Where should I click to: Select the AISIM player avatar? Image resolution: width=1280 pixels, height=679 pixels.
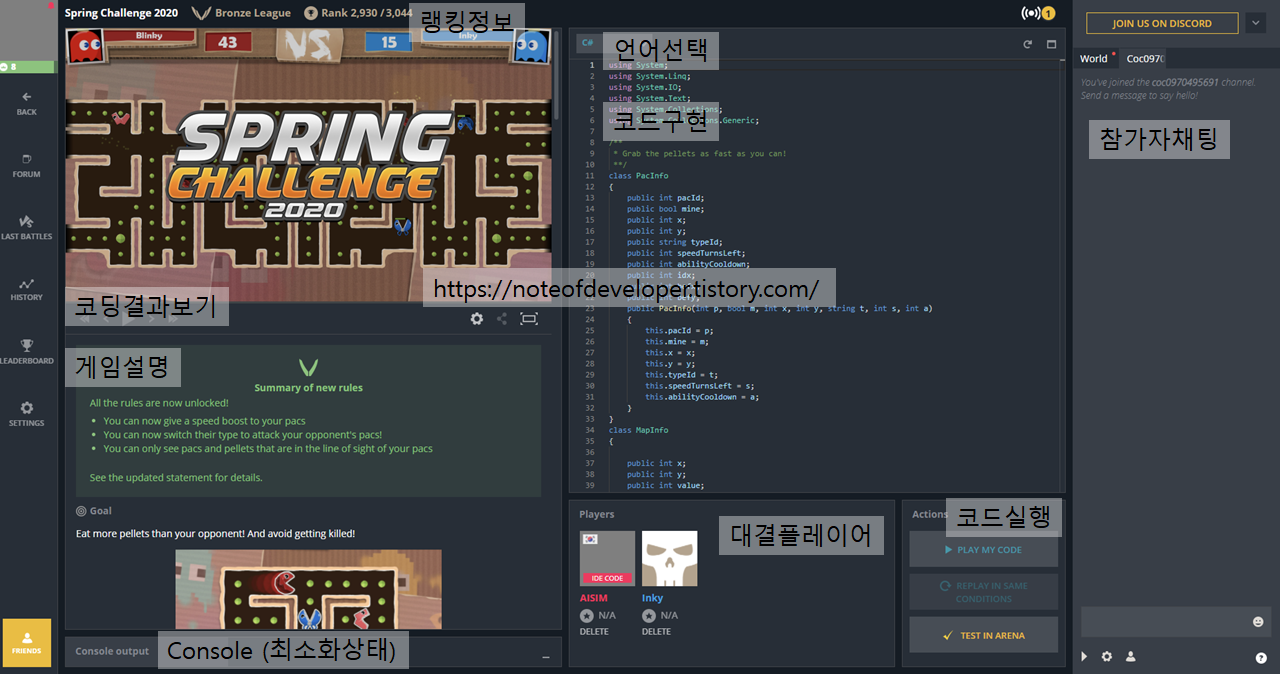[607, 558]
